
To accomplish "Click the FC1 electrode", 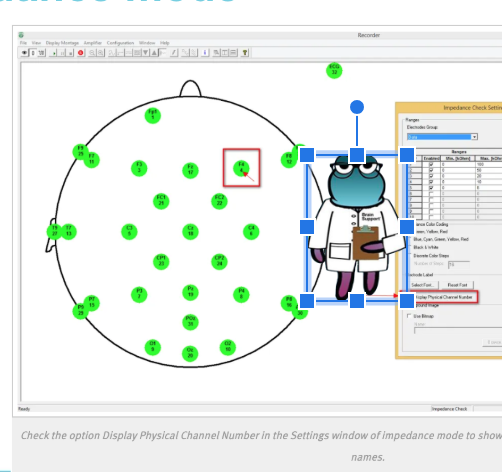I will tap(161, 201).
